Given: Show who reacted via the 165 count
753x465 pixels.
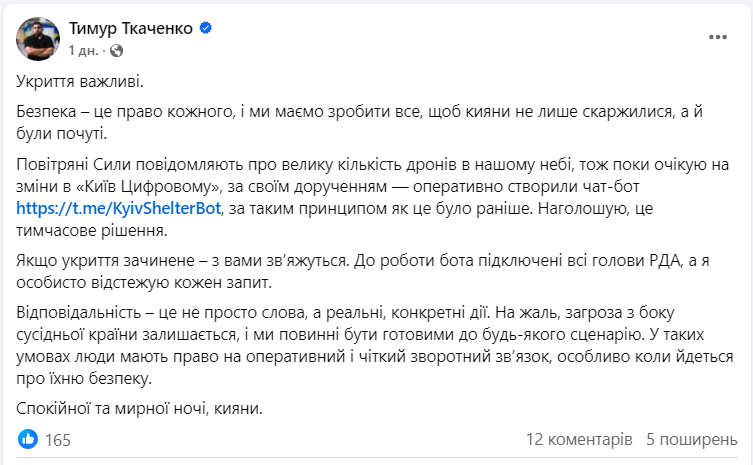Looking at the screenshot, I should (x=57, y=439).
